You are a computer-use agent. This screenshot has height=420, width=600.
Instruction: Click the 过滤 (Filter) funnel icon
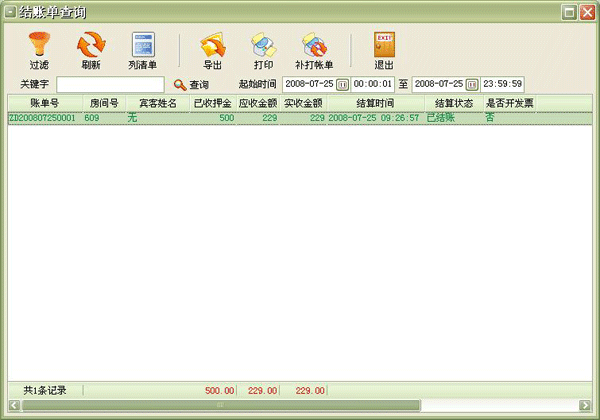tap(40, 45)
